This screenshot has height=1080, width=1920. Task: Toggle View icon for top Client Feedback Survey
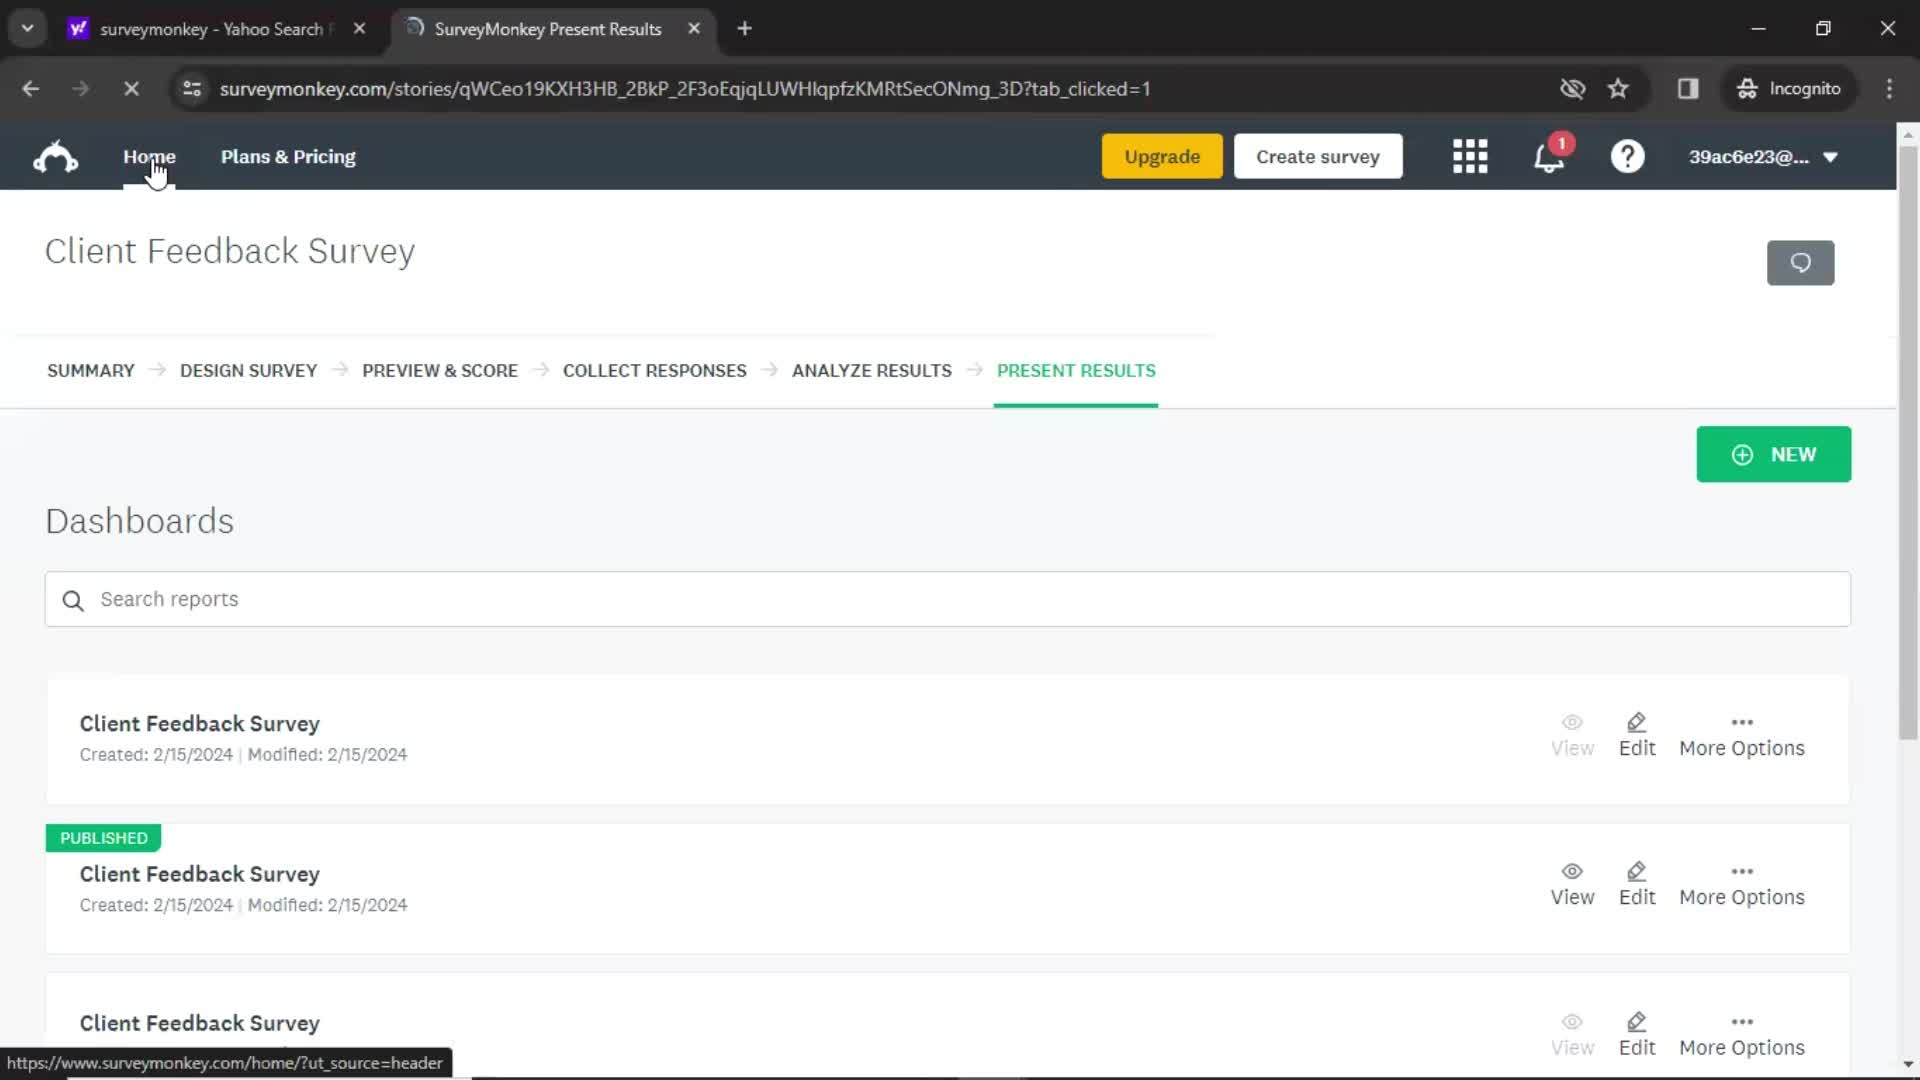click(x=1572, y=721)
